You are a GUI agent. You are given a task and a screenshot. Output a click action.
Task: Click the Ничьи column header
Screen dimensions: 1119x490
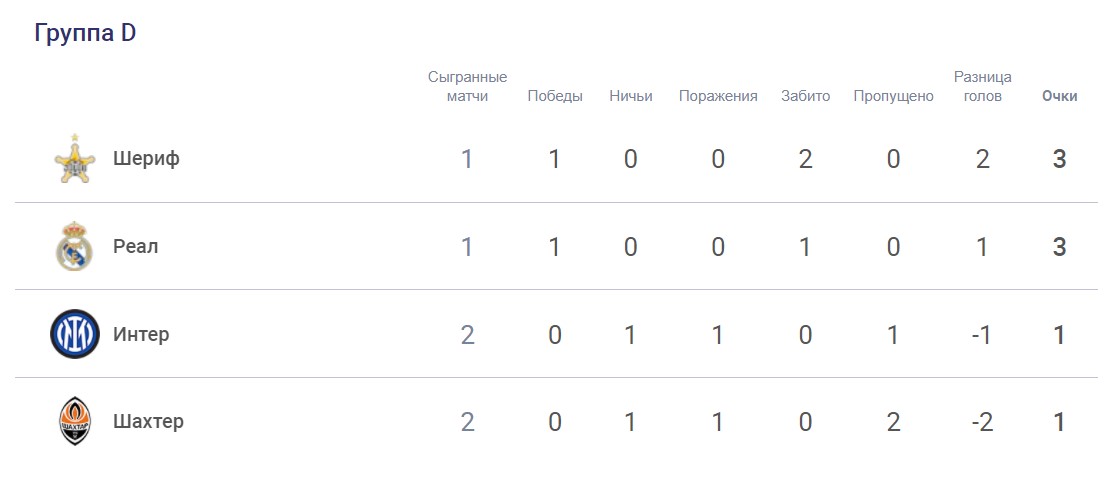pos(631,96)
